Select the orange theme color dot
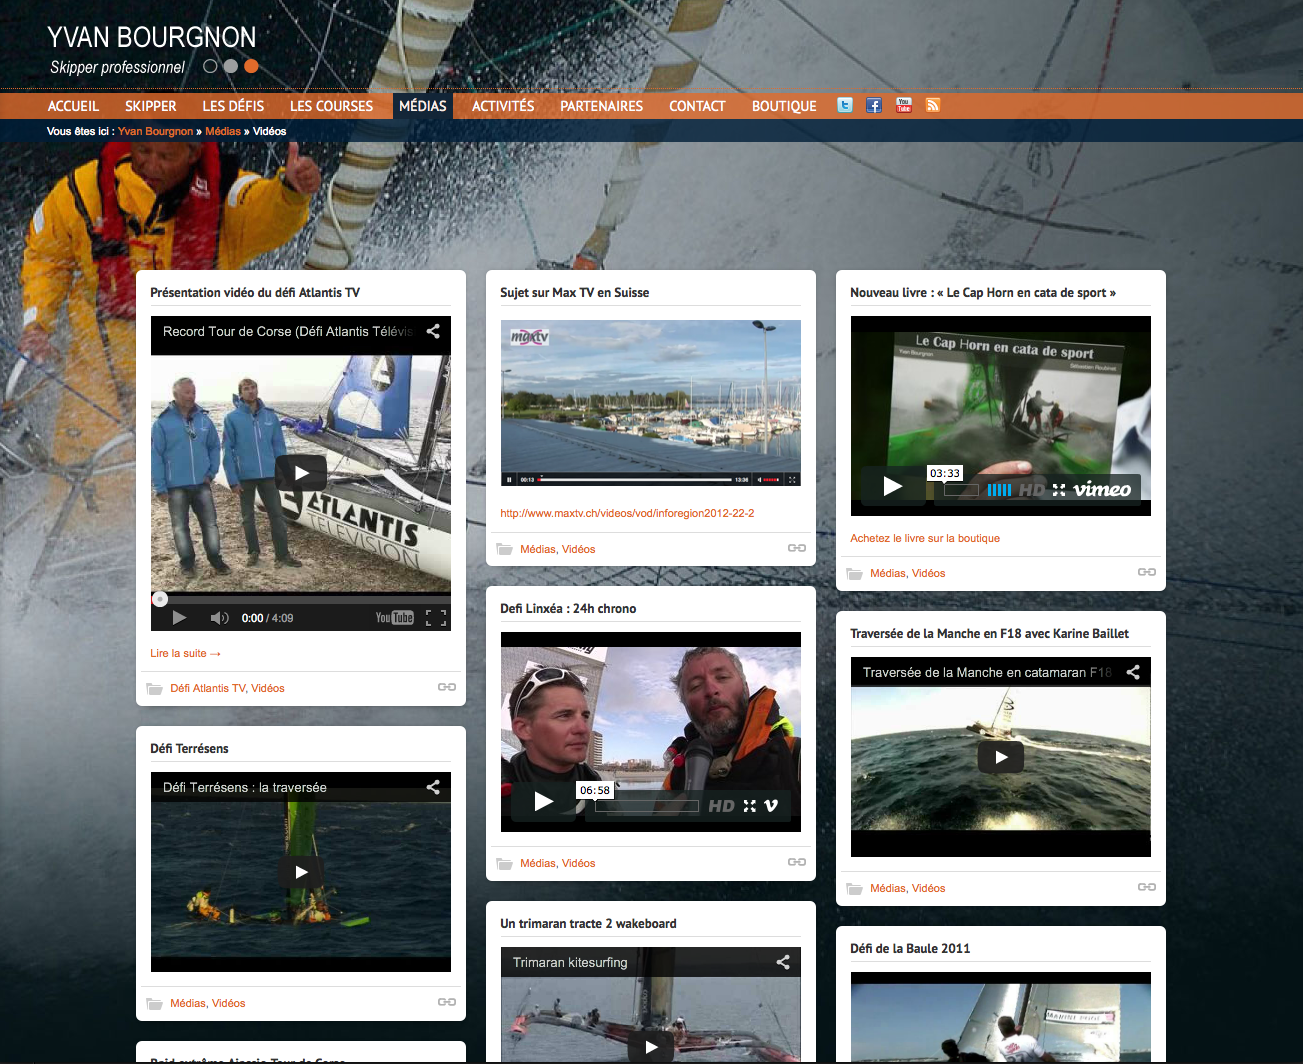This screenshot has height=1064, width=1303. (x=251, y=66)
